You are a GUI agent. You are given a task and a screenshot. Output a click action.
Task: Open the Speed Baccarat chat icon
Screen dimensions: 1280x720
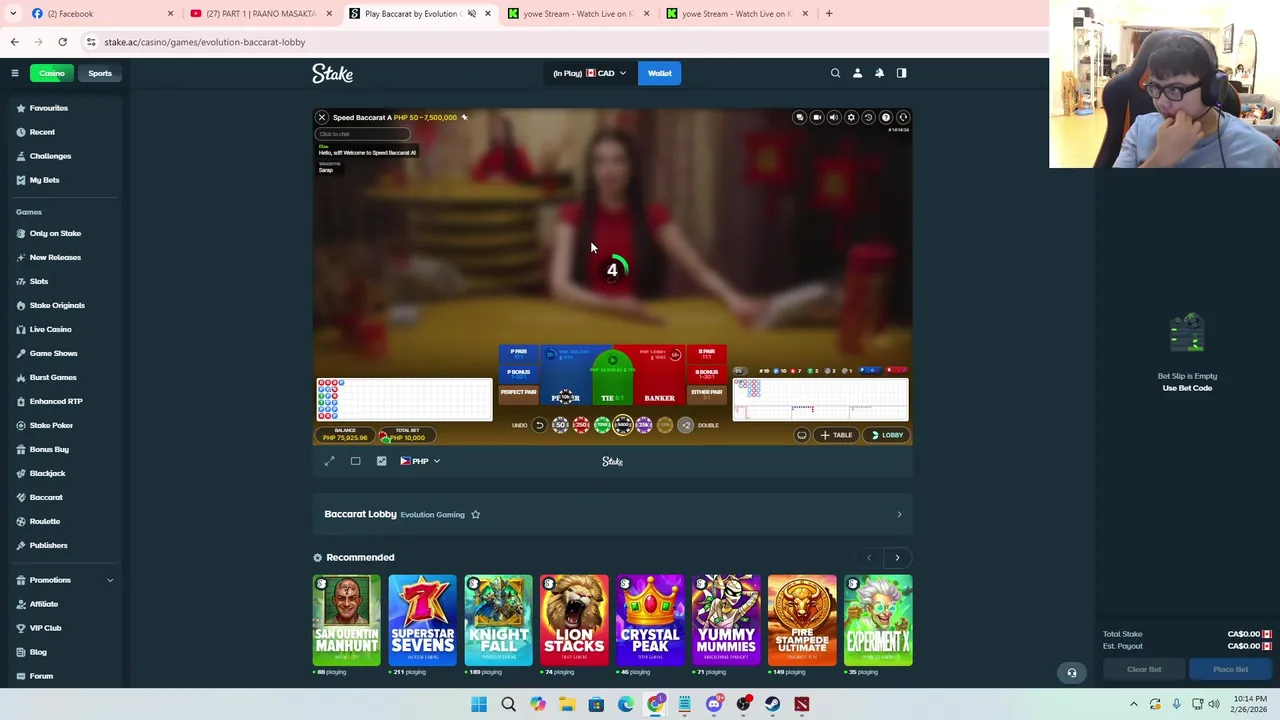tap(800, 117)
